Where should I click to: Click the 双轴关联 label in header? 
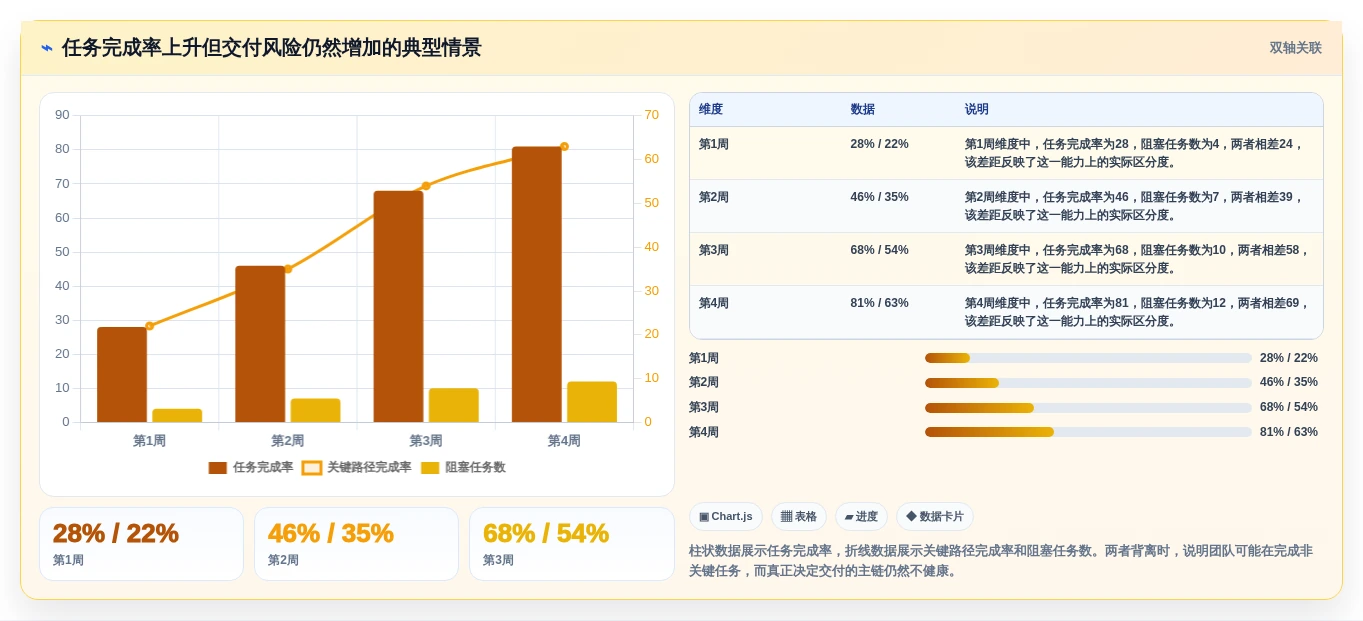point(1295,48)
